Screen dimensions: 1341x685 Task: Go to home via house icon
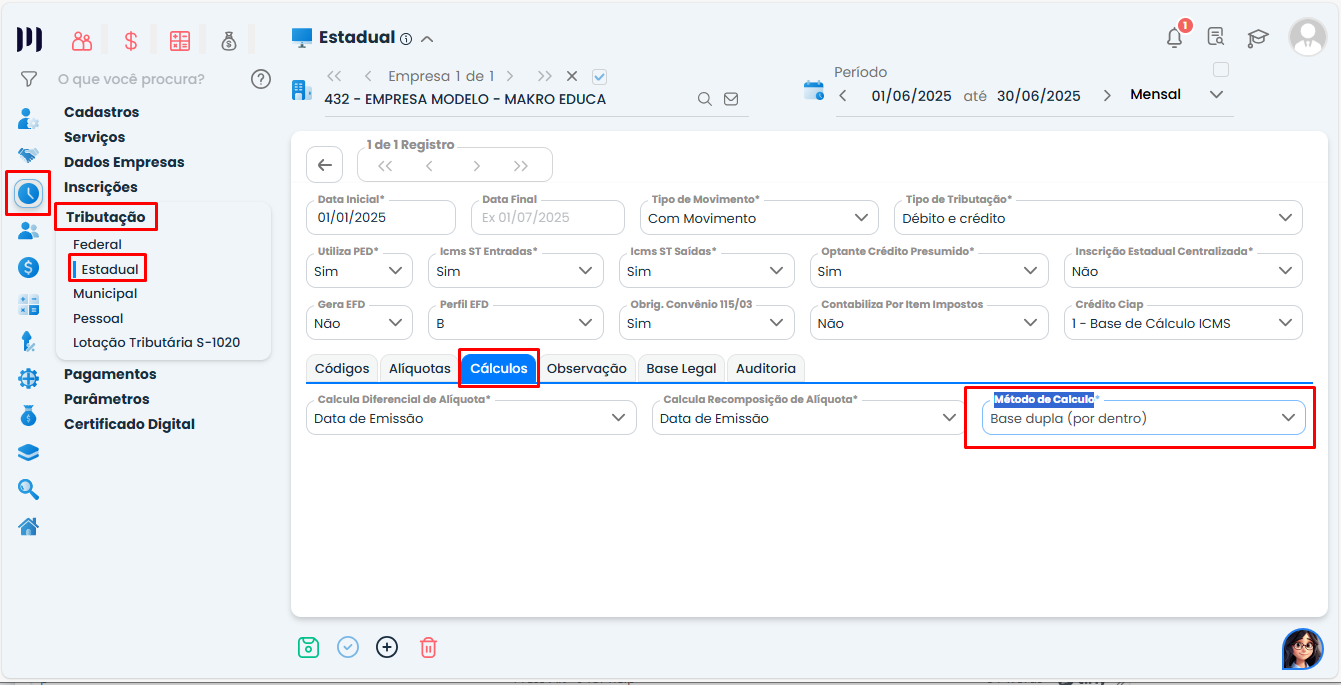pos(29,526)
